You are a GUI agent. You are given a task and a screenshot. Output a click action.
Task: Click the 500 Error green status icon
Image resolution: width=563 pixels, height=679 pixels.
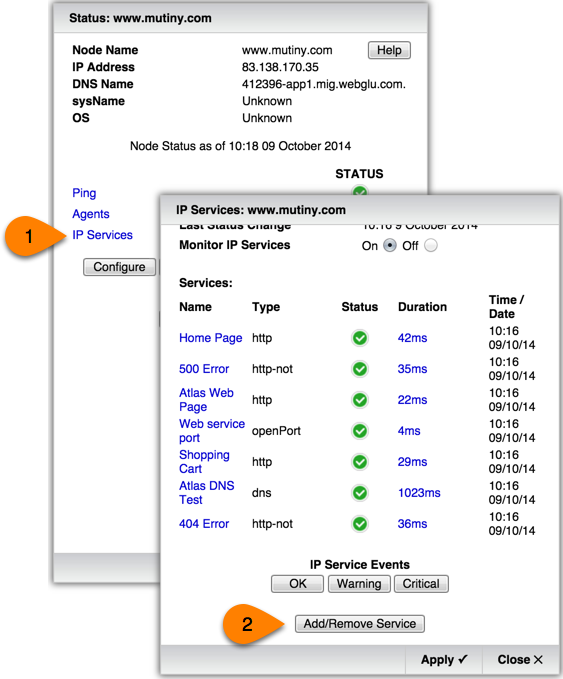359,369
